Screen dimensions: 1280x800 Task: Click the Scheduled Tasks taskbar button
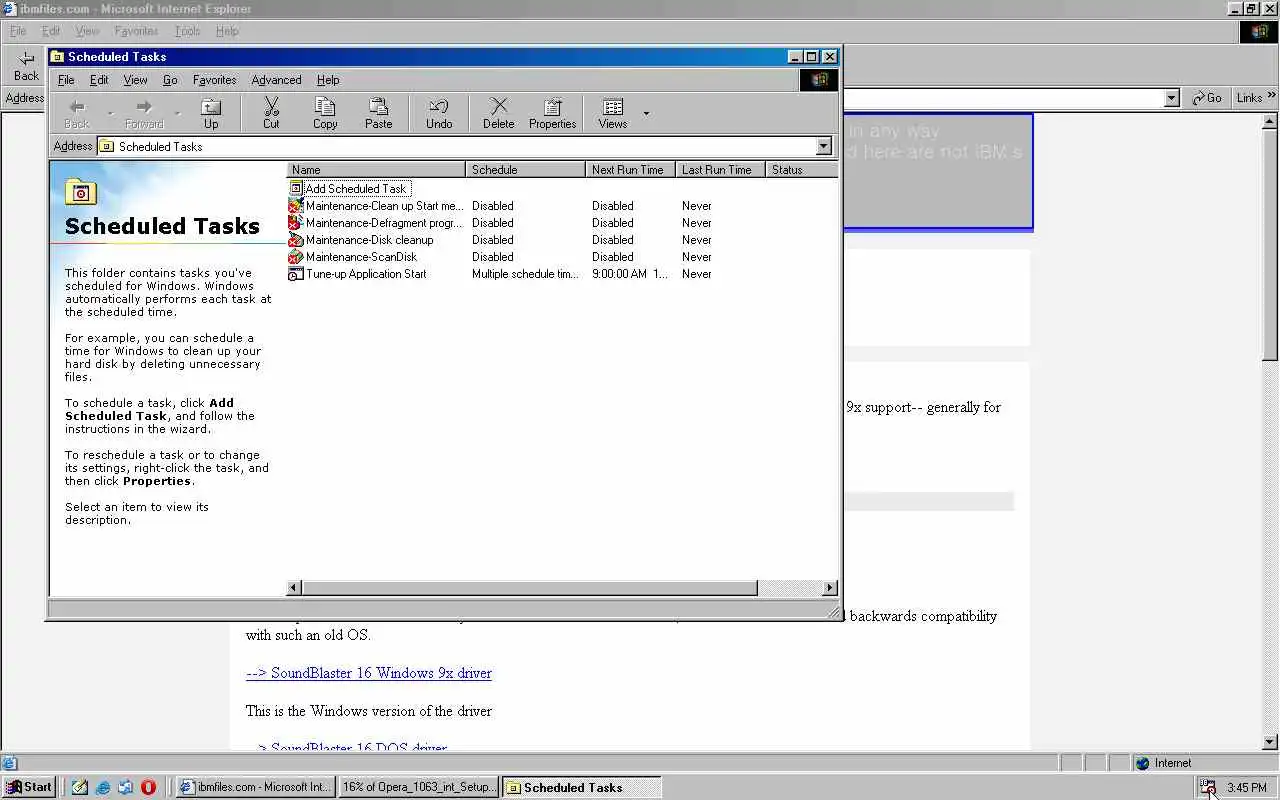point(581,787)
